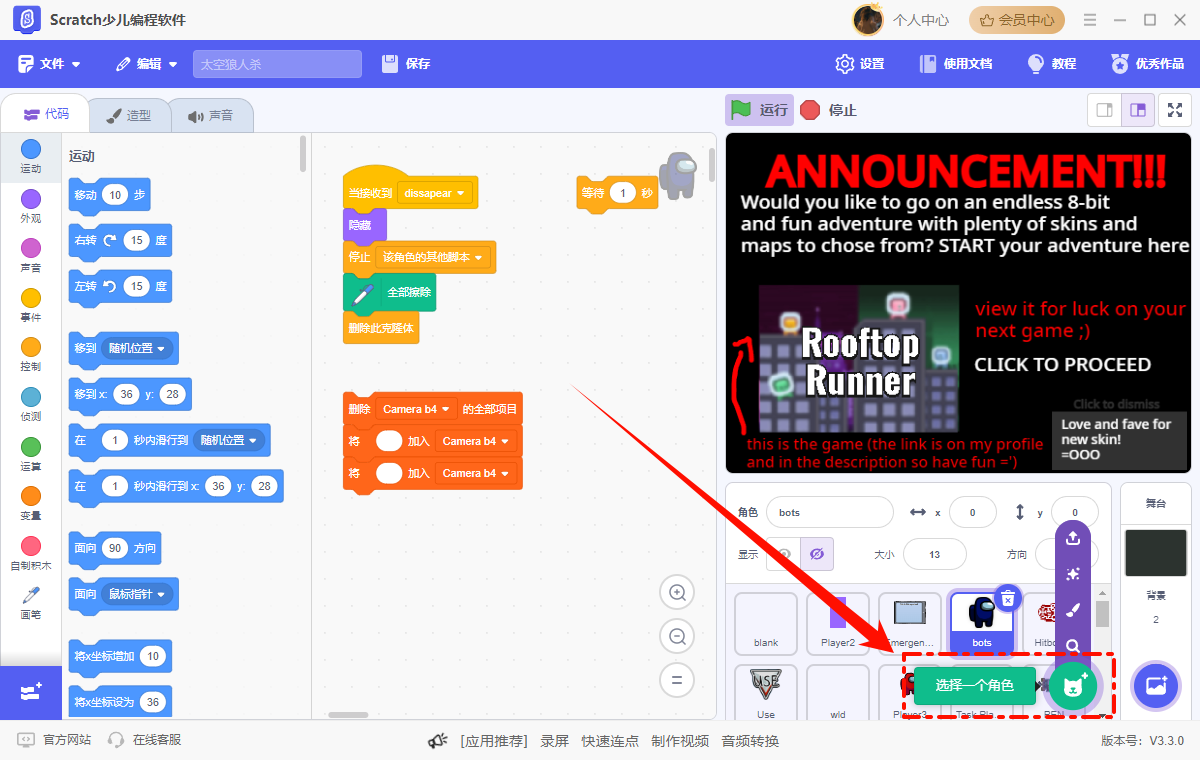The width and height of the screenshot is (1200, 760).
Task: Switch to the 代码 (Code) tab
Action: click(x=45, y=115)
